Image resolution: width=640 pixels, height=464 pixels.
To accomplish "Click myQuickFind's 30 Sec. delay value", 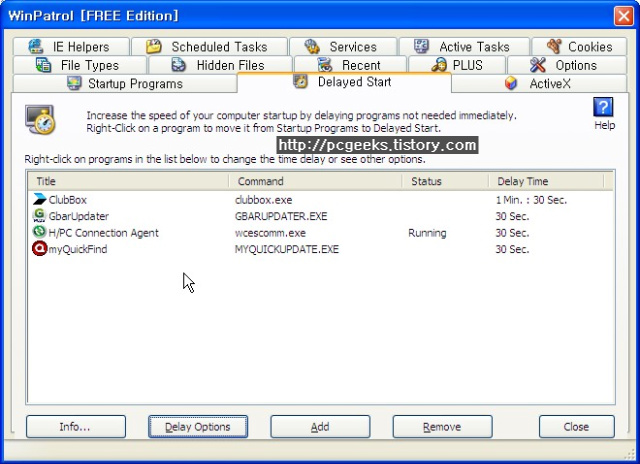I will [512, 249].
